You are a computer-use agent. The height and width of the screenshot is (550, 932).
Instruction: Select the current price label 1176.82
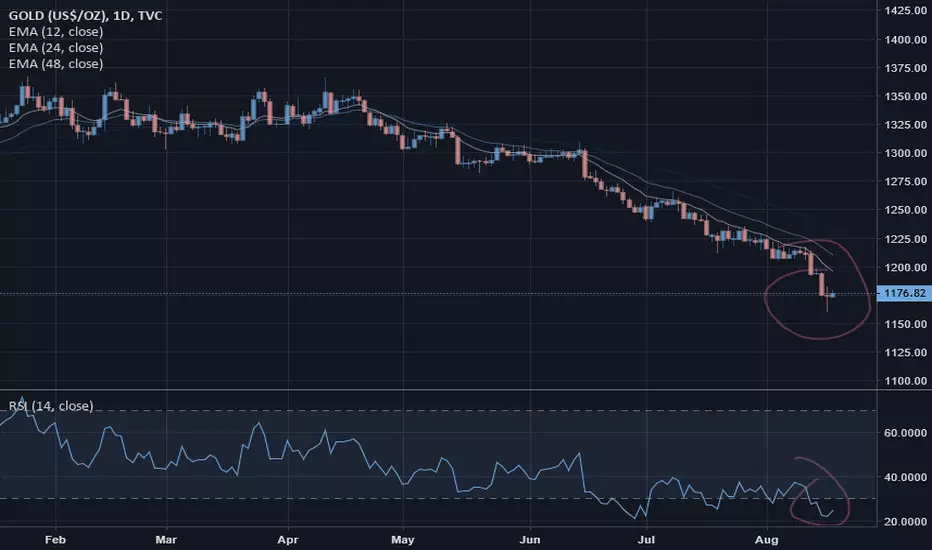904,293
